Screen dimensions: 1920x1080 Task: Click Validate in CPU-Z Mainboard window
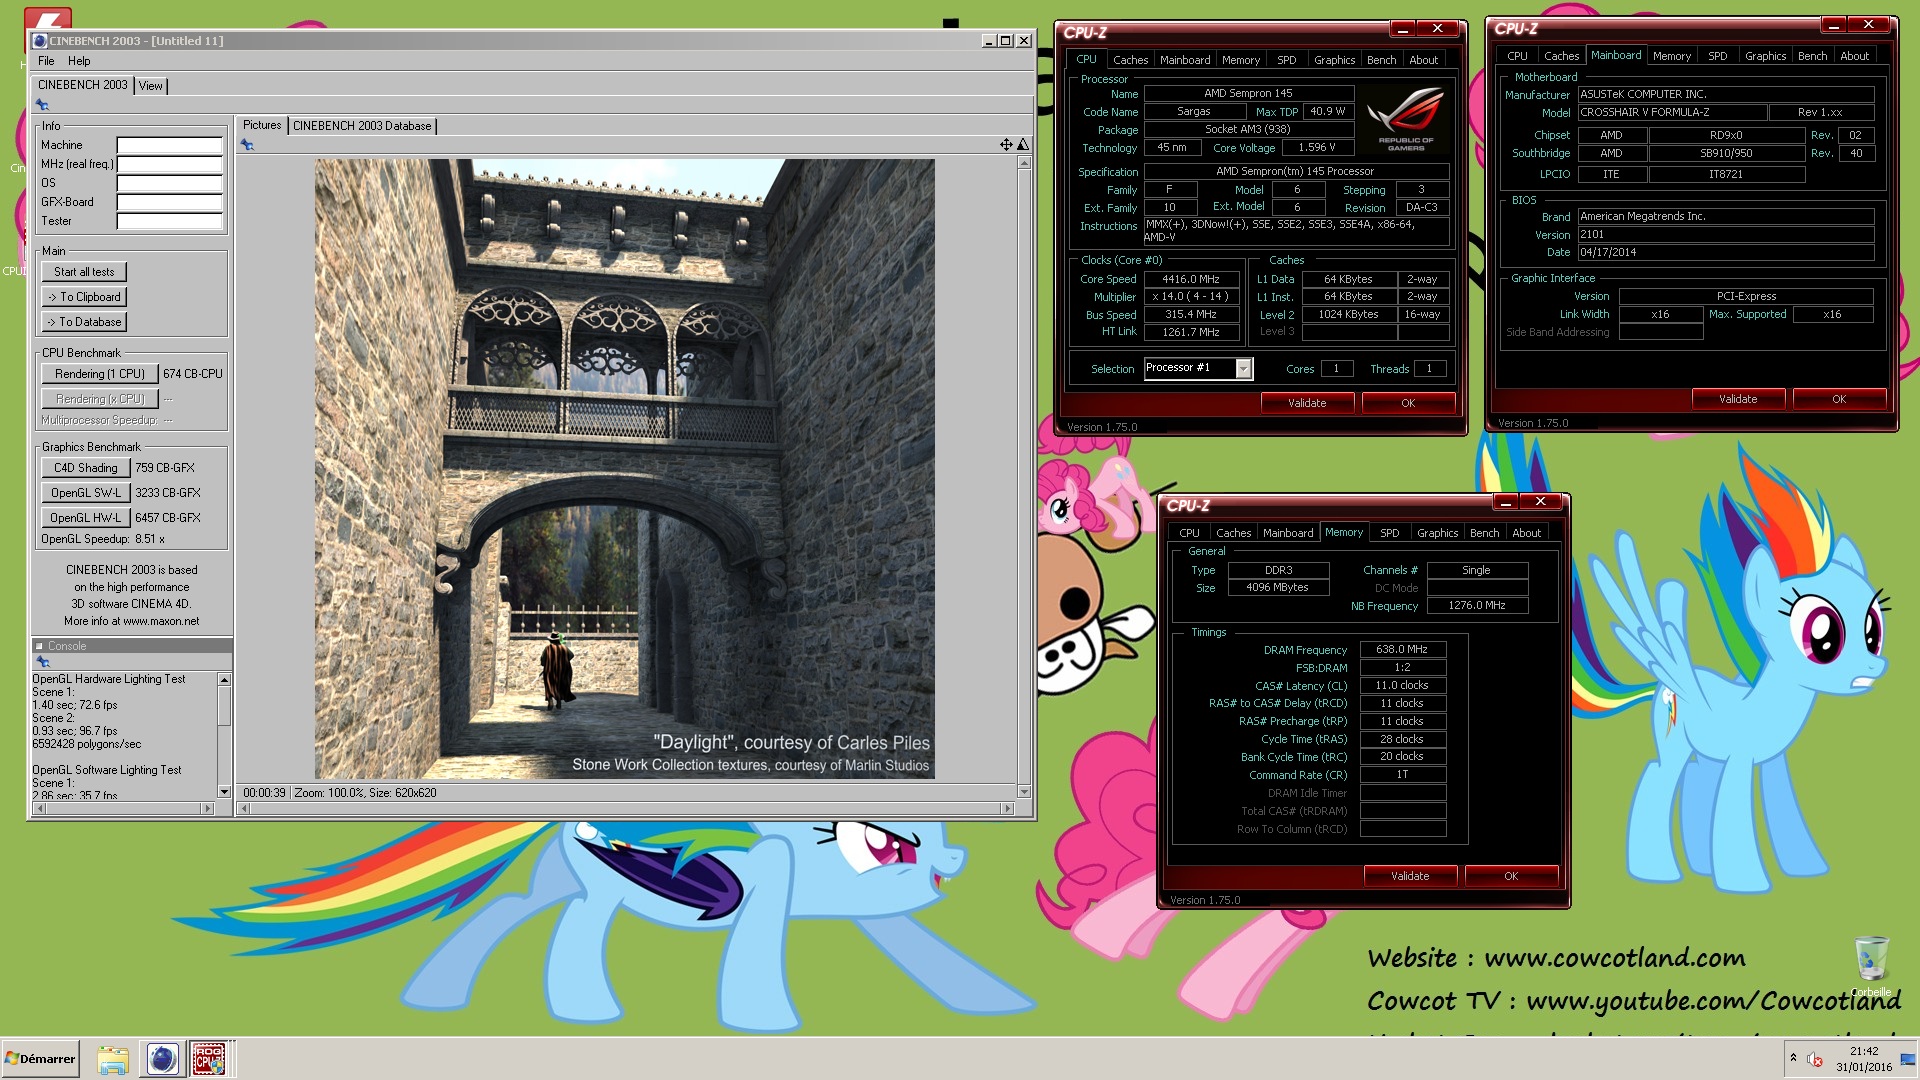(x=1738, y=399)
